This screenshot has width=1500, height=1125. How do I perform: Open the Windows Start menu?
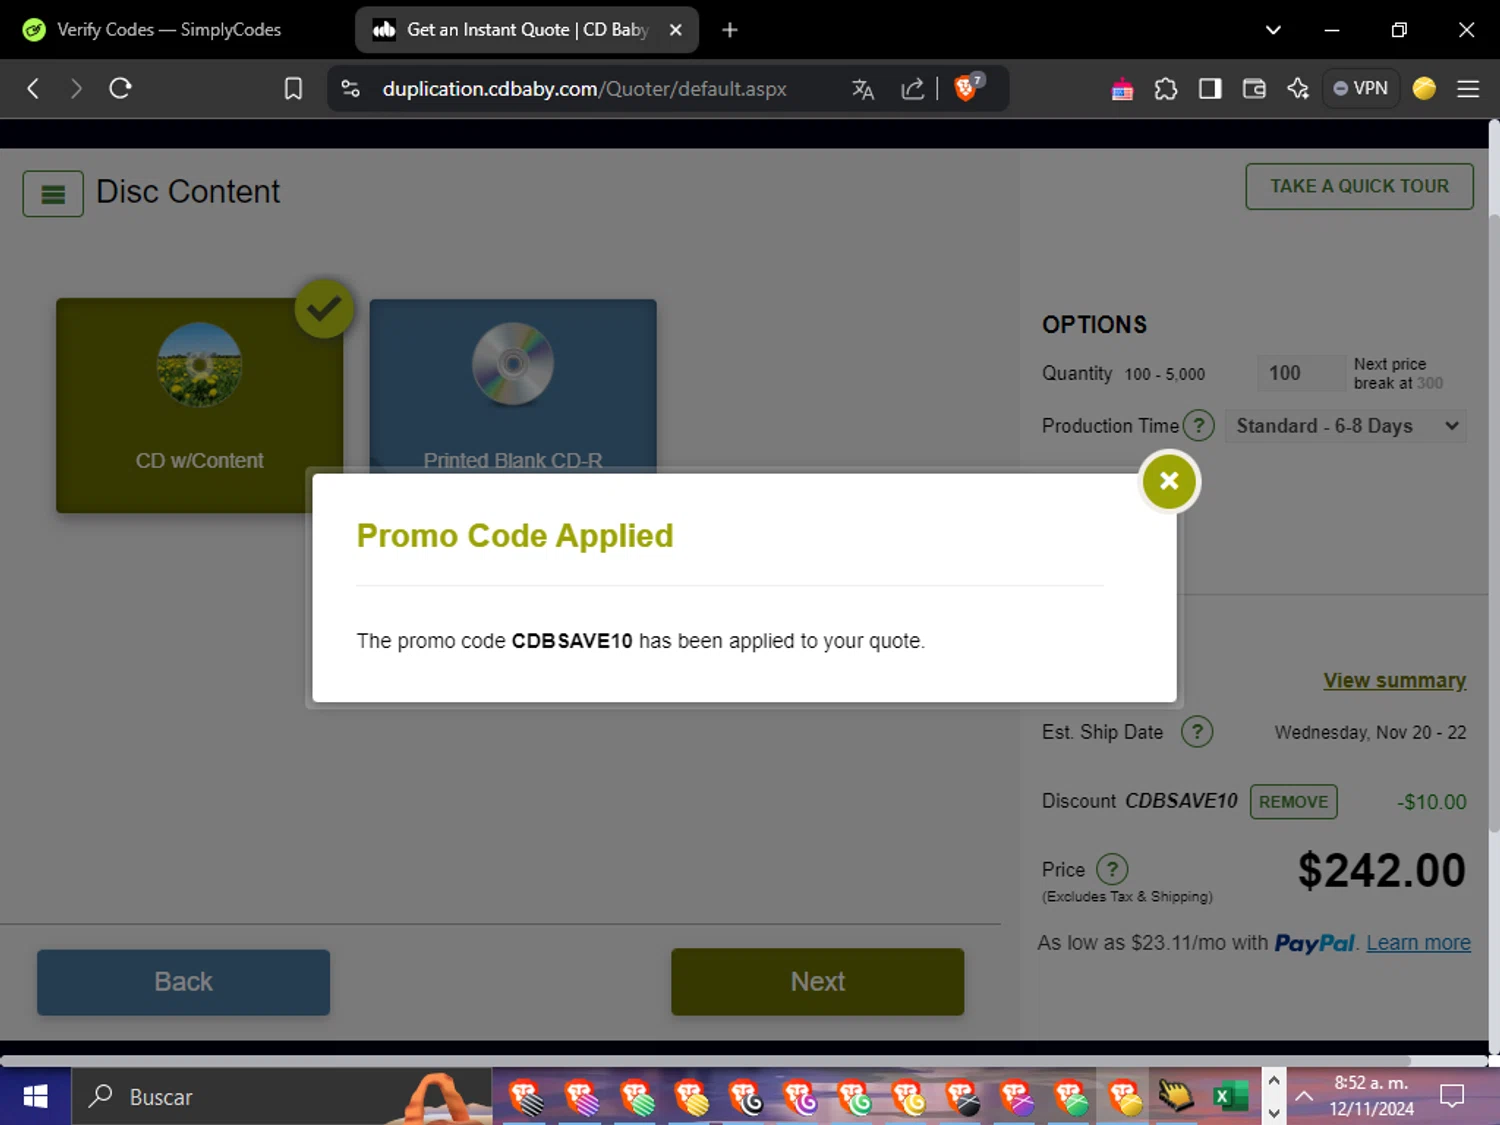35,1097
